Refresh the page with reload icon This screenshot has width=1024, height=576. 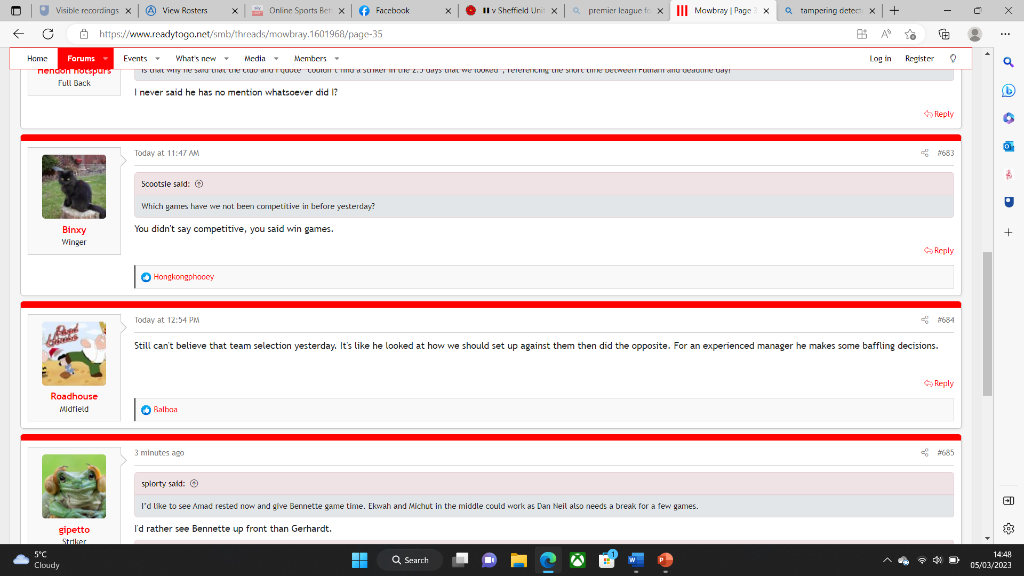click(48, 34)
